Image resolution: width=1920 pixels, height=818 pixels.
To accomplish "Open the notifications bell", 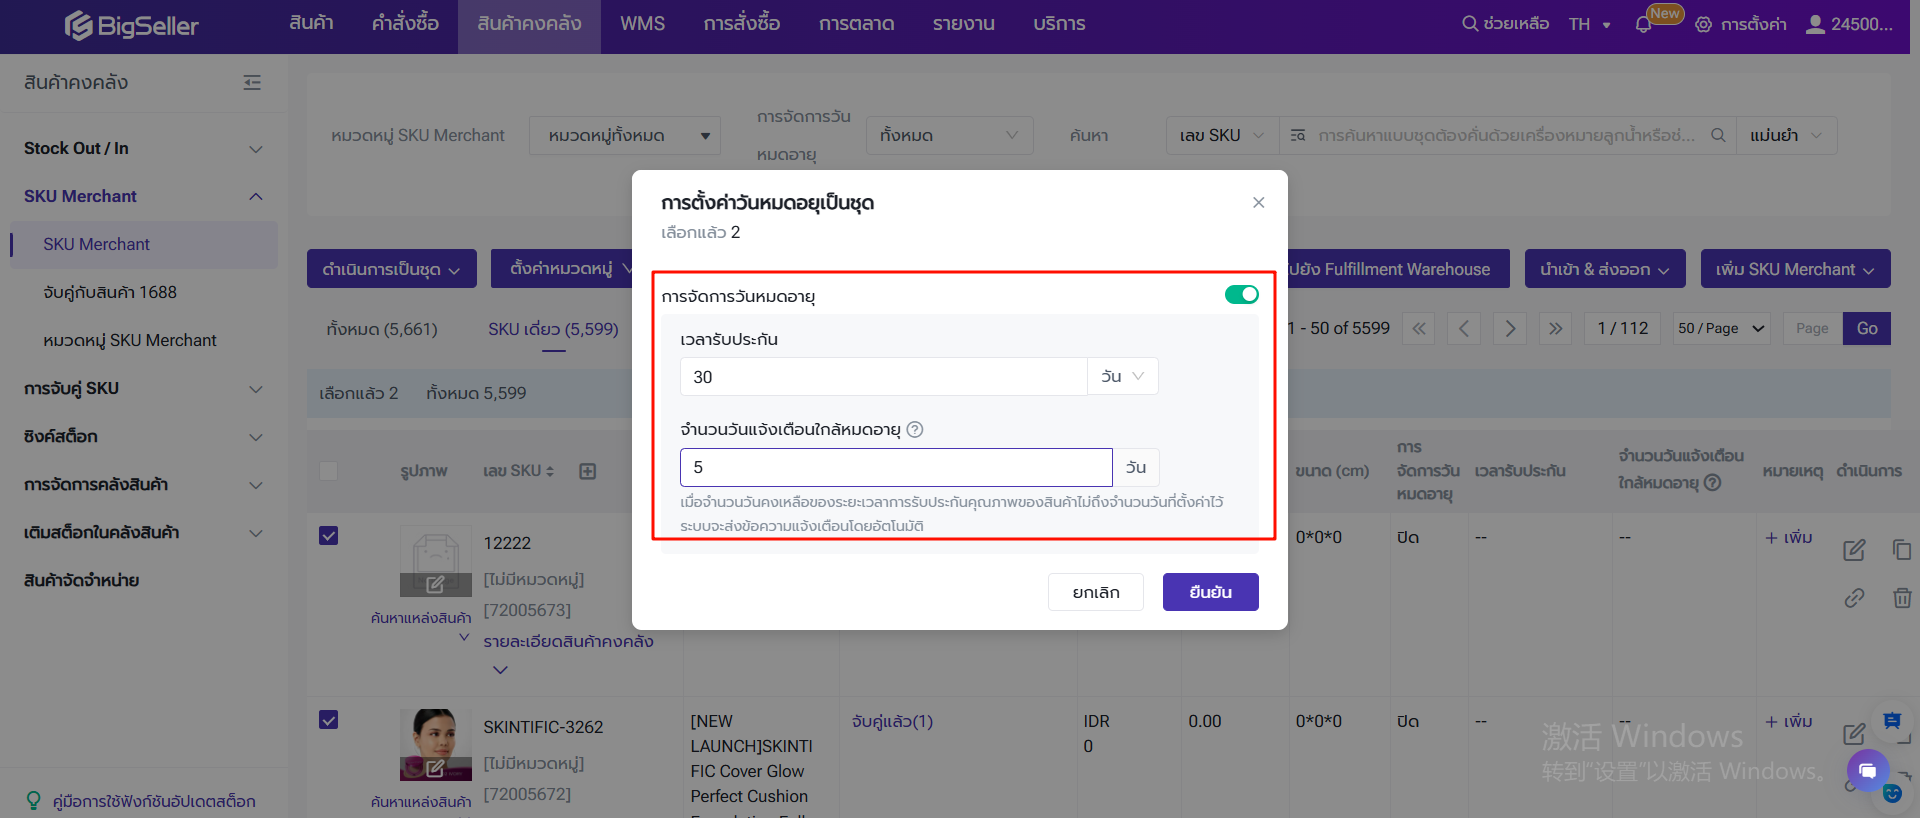I will [1643, 24].
